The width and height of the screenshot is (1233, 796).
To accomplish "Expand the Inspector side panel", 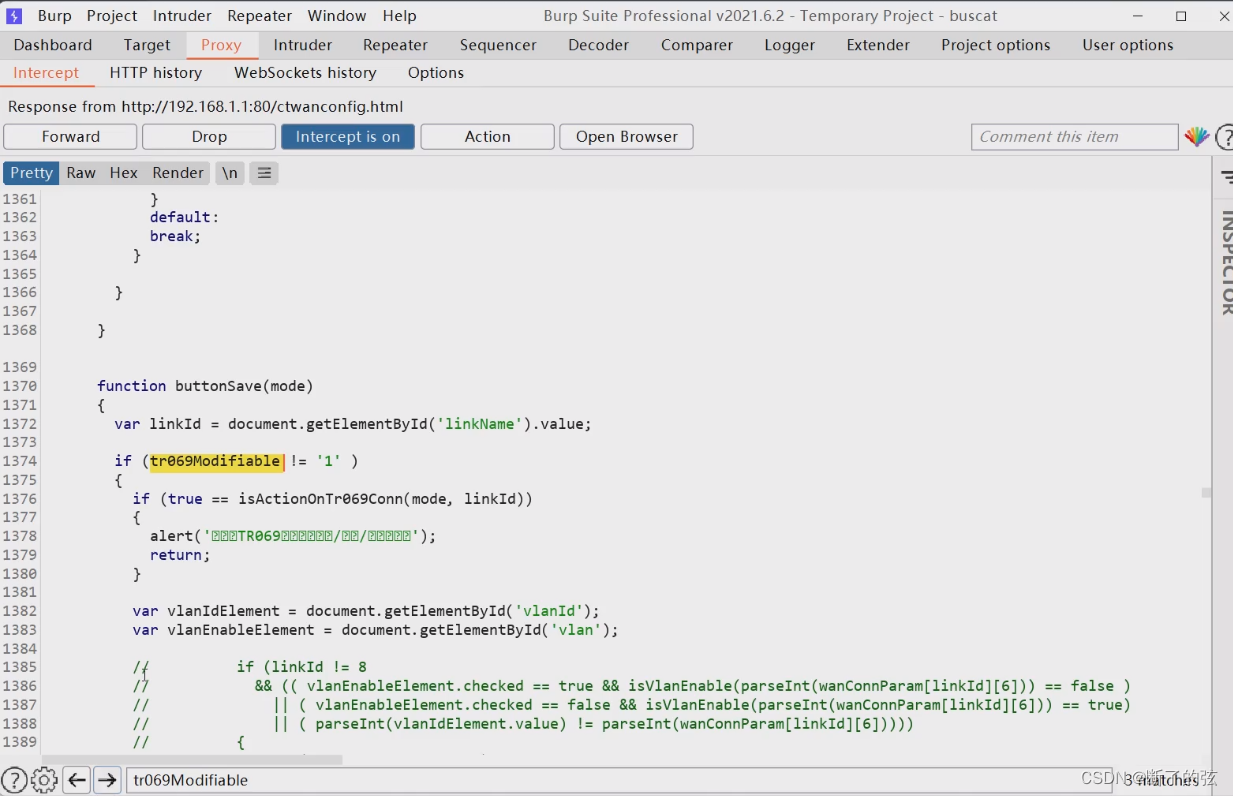I will (1226, 262).
